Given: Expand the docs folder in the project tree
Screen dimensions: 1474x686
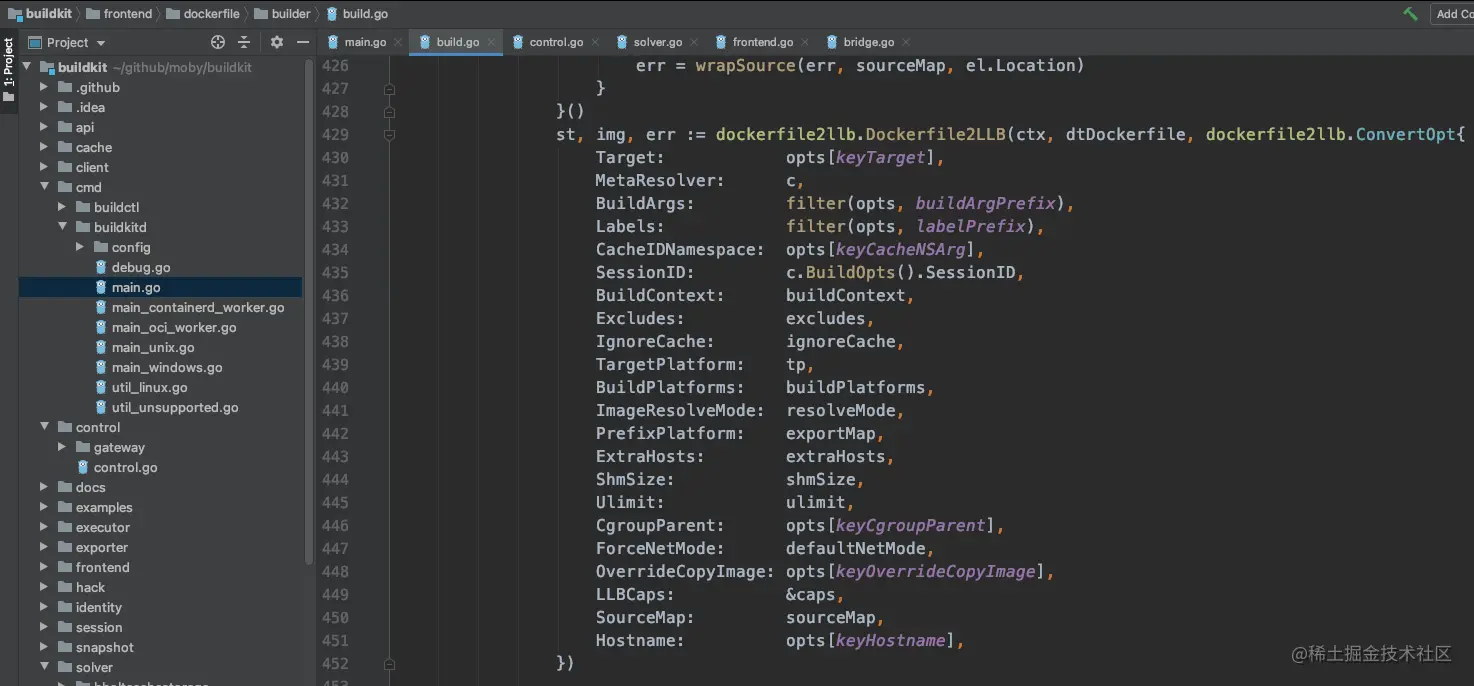Looking at the screenshot, I should pos(43,487).
